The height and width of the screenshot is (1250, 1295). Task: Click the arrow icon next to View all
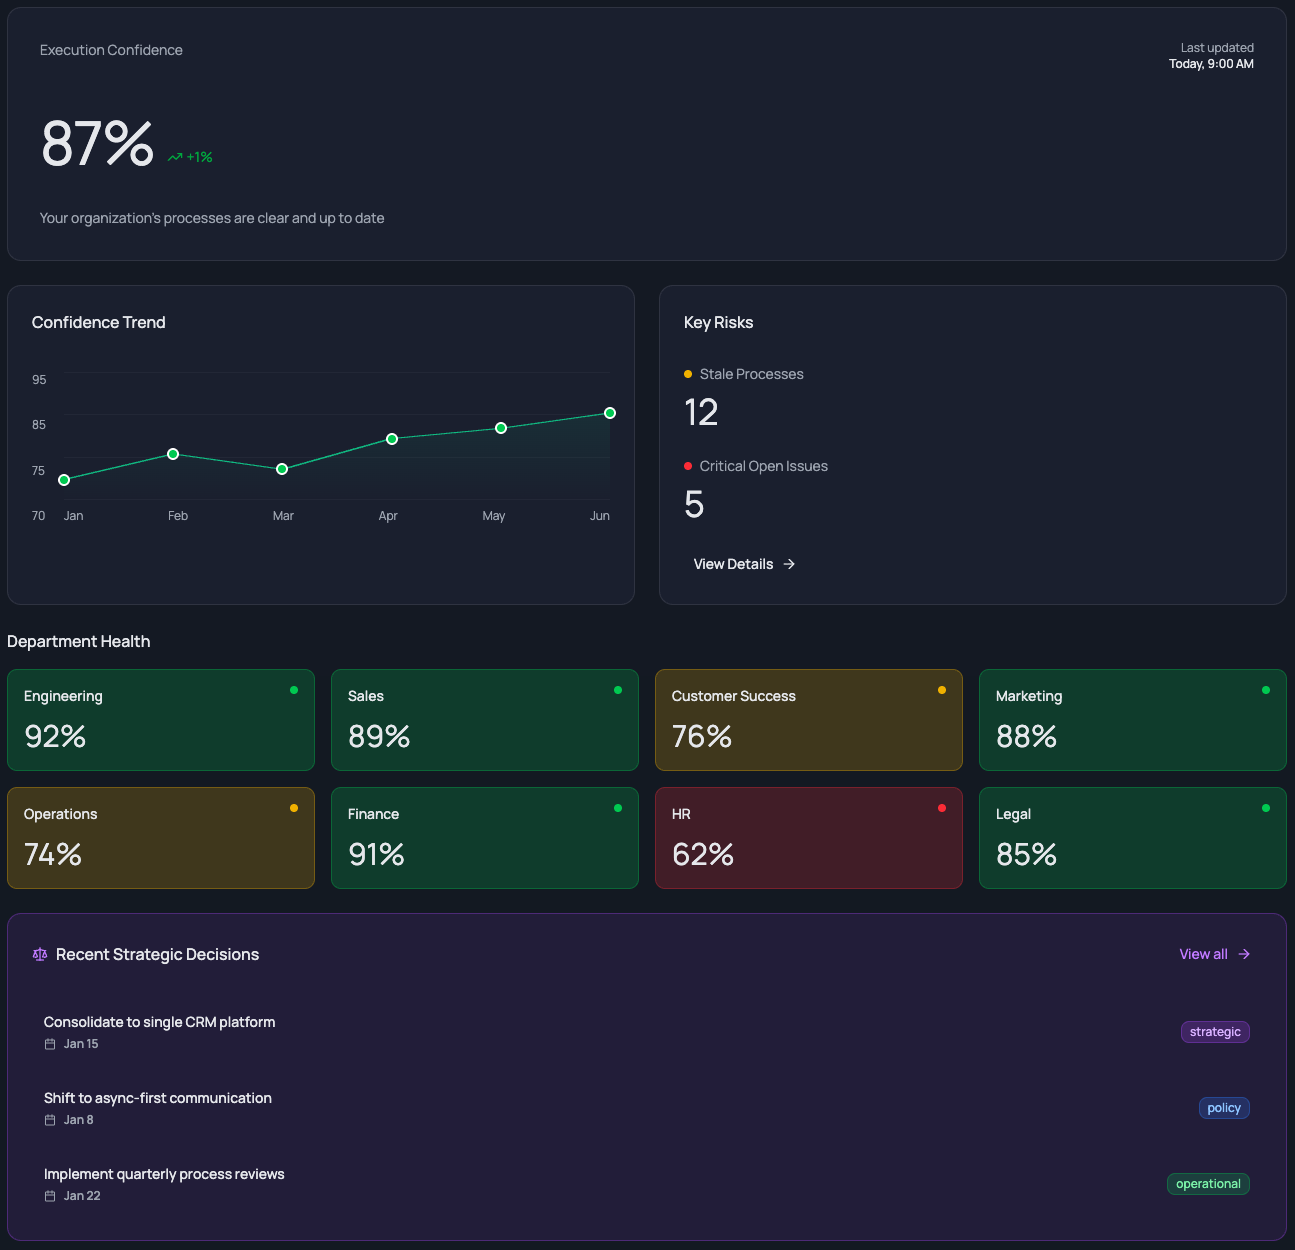pos(1243,954)
